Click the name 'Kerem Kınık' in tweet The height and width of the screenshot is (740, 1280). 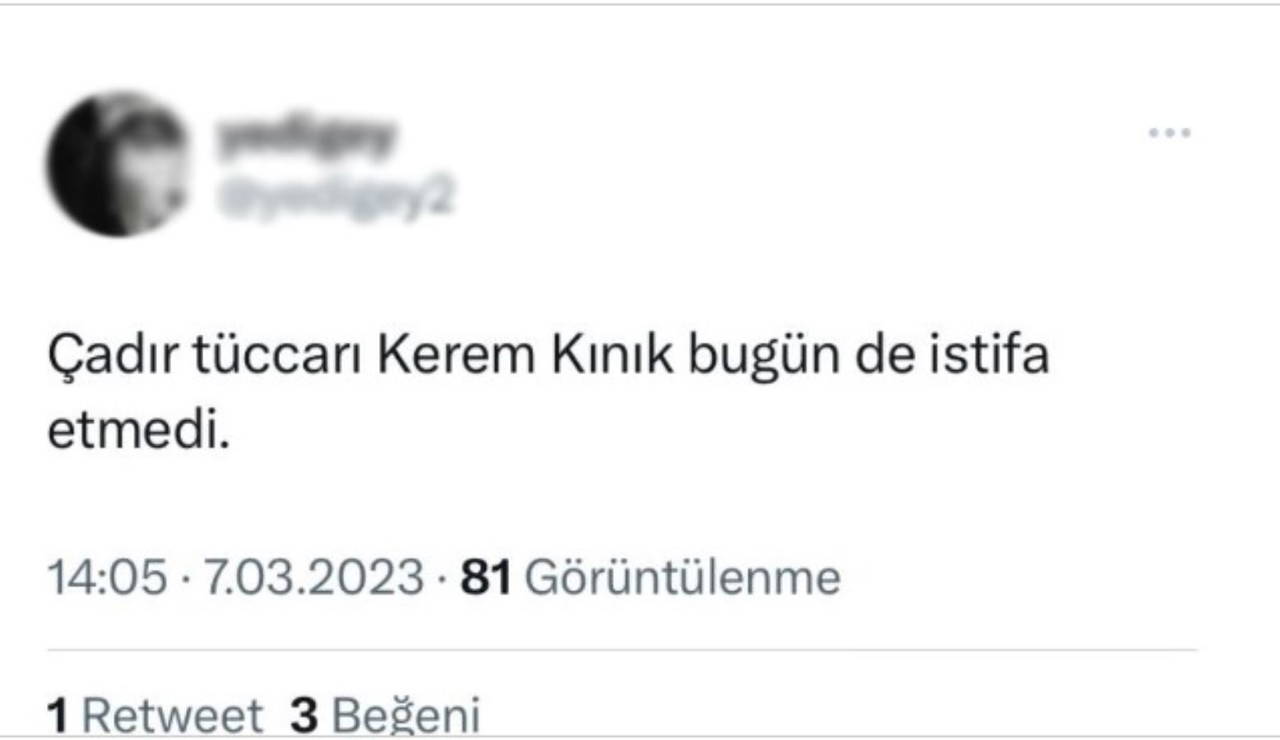513,357
